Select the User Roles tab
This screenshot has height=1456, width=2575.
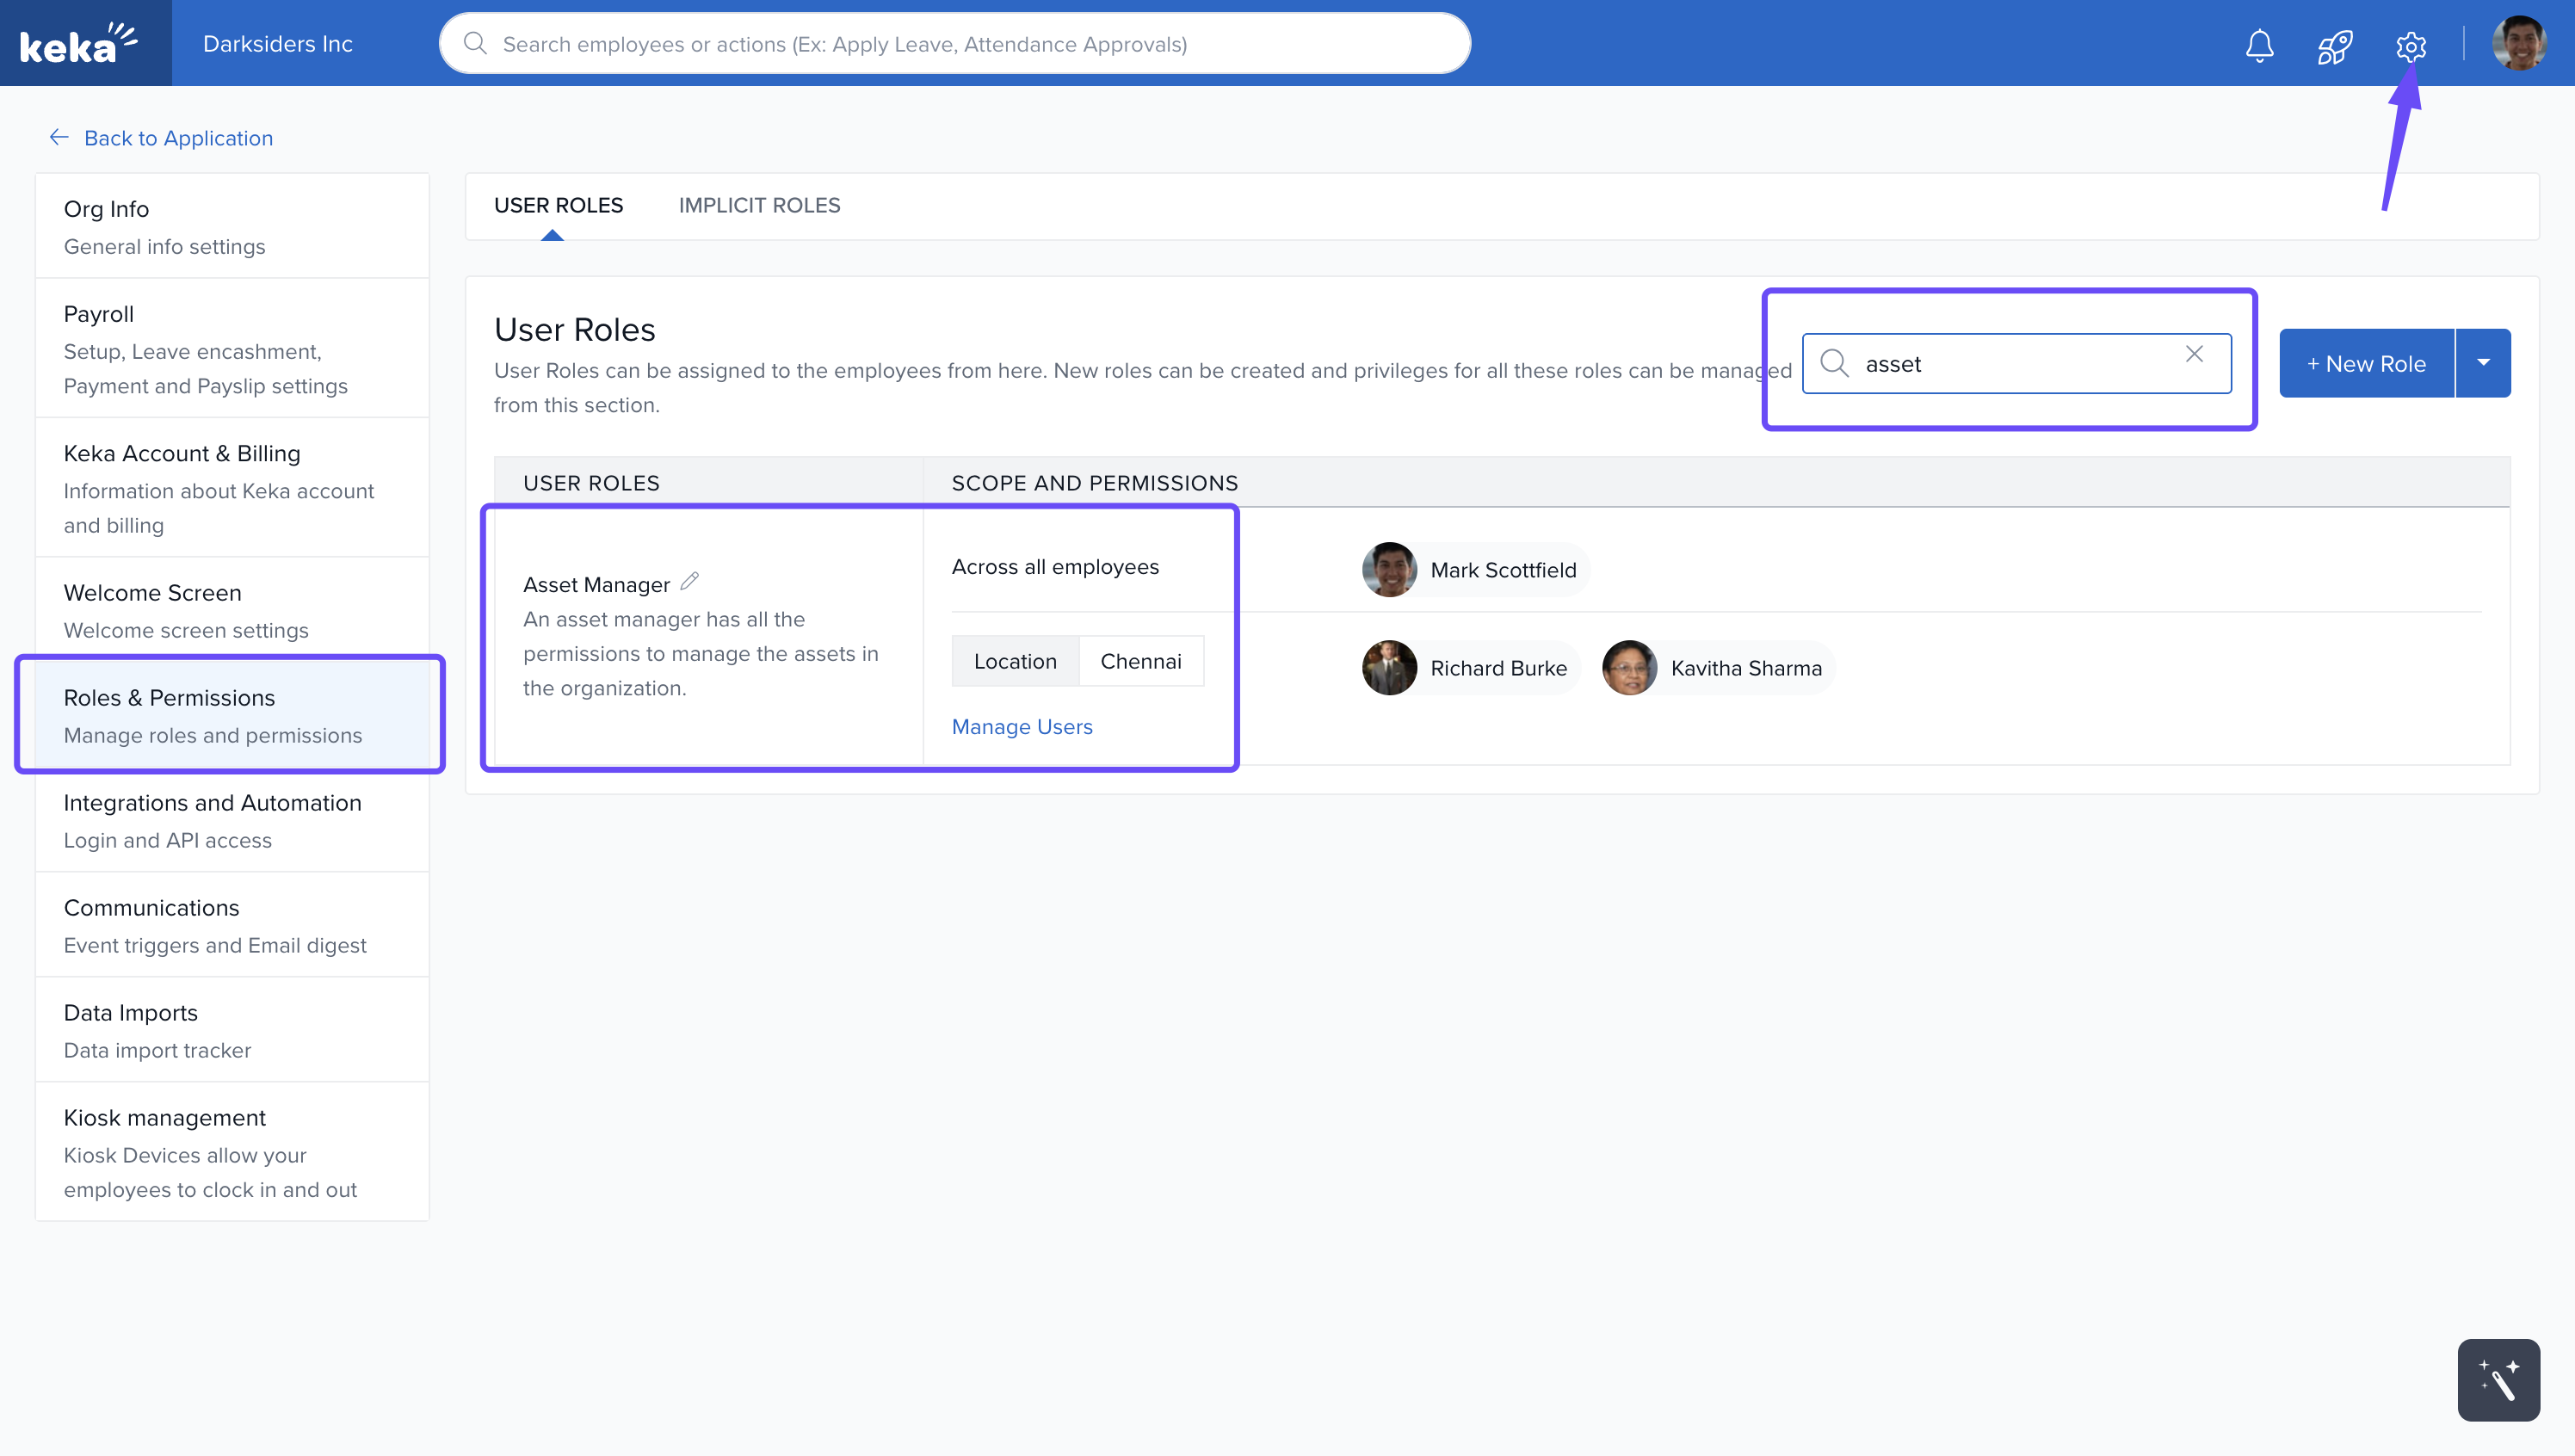tap(558, 205)
